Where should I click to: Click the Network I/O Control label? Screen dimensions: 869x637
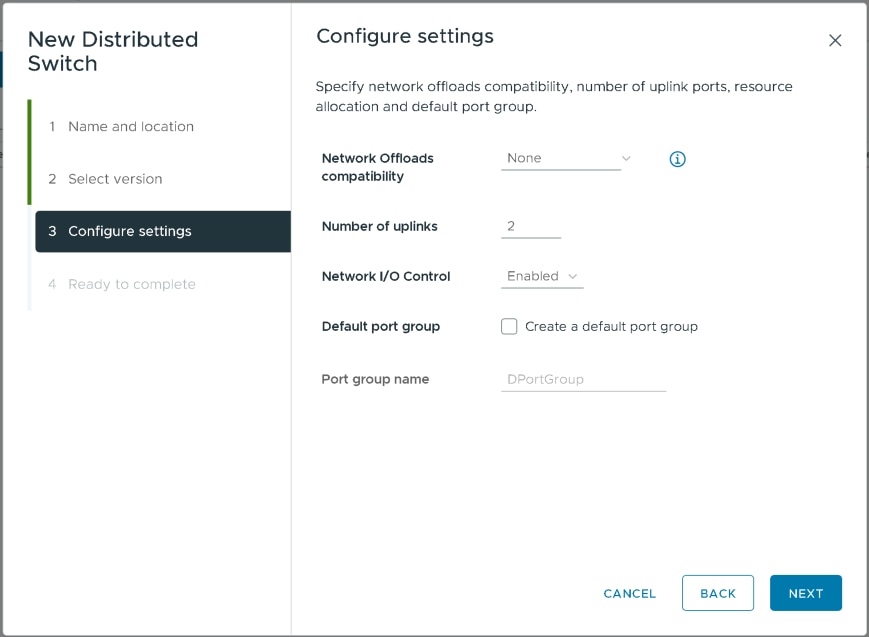pyautogui.click(x=386, y=276)
